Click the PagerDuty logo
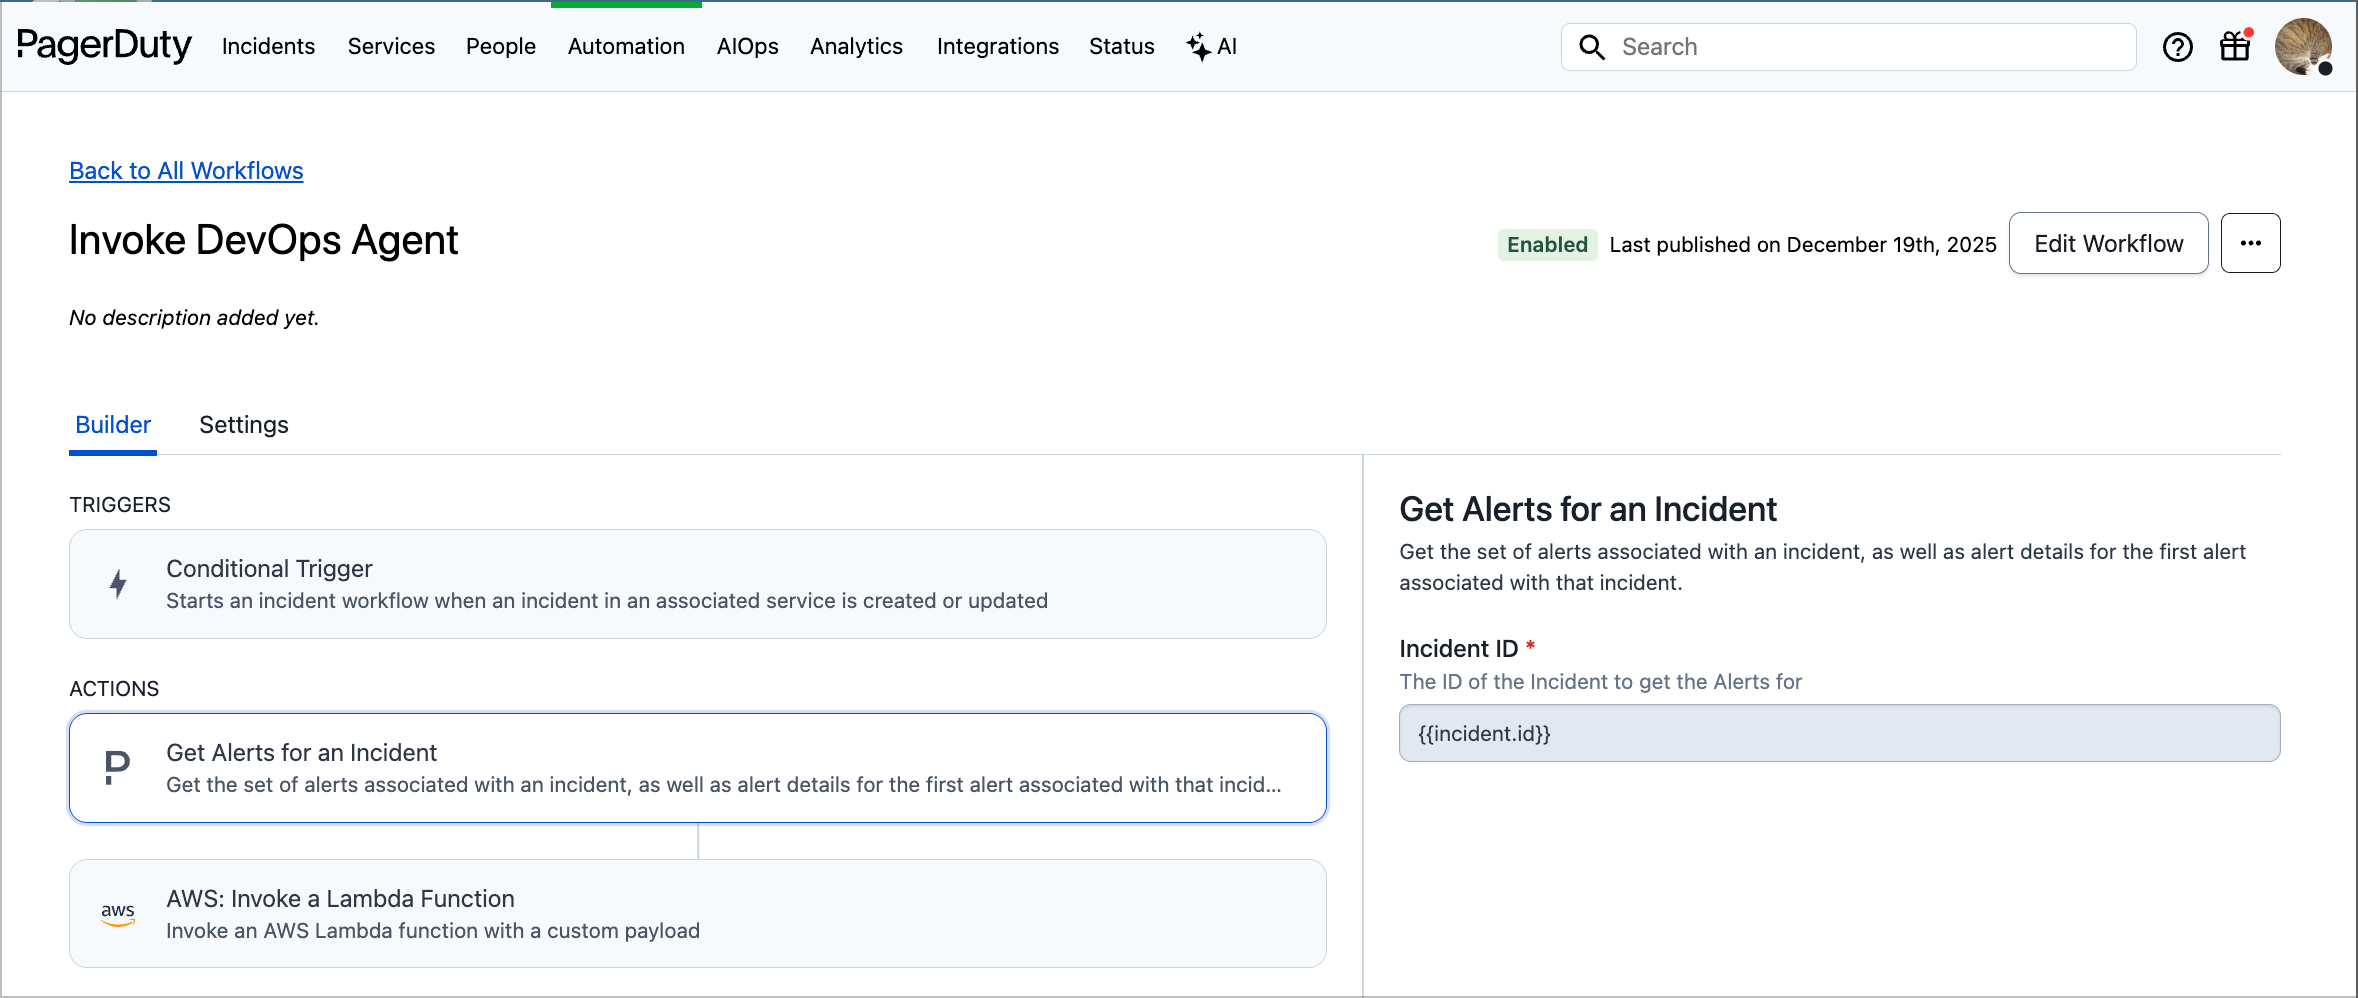Viewport: 2358px width, 998px height. pyautogui.click(x=104, y=46)
